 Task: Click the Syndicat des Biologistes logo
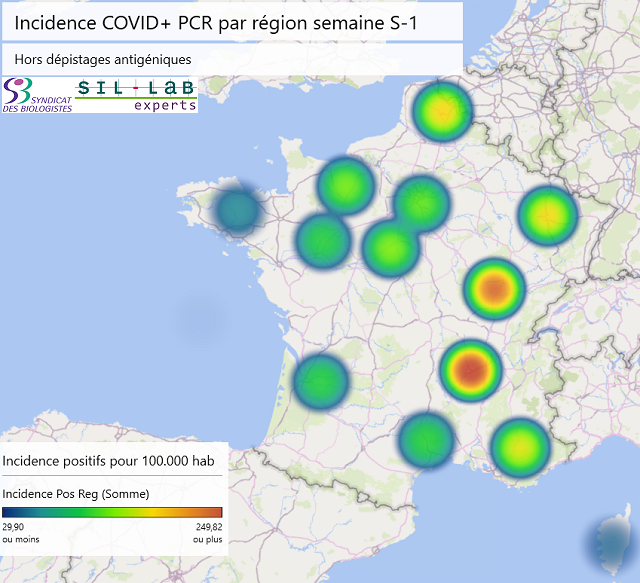[x=38, y=95]
